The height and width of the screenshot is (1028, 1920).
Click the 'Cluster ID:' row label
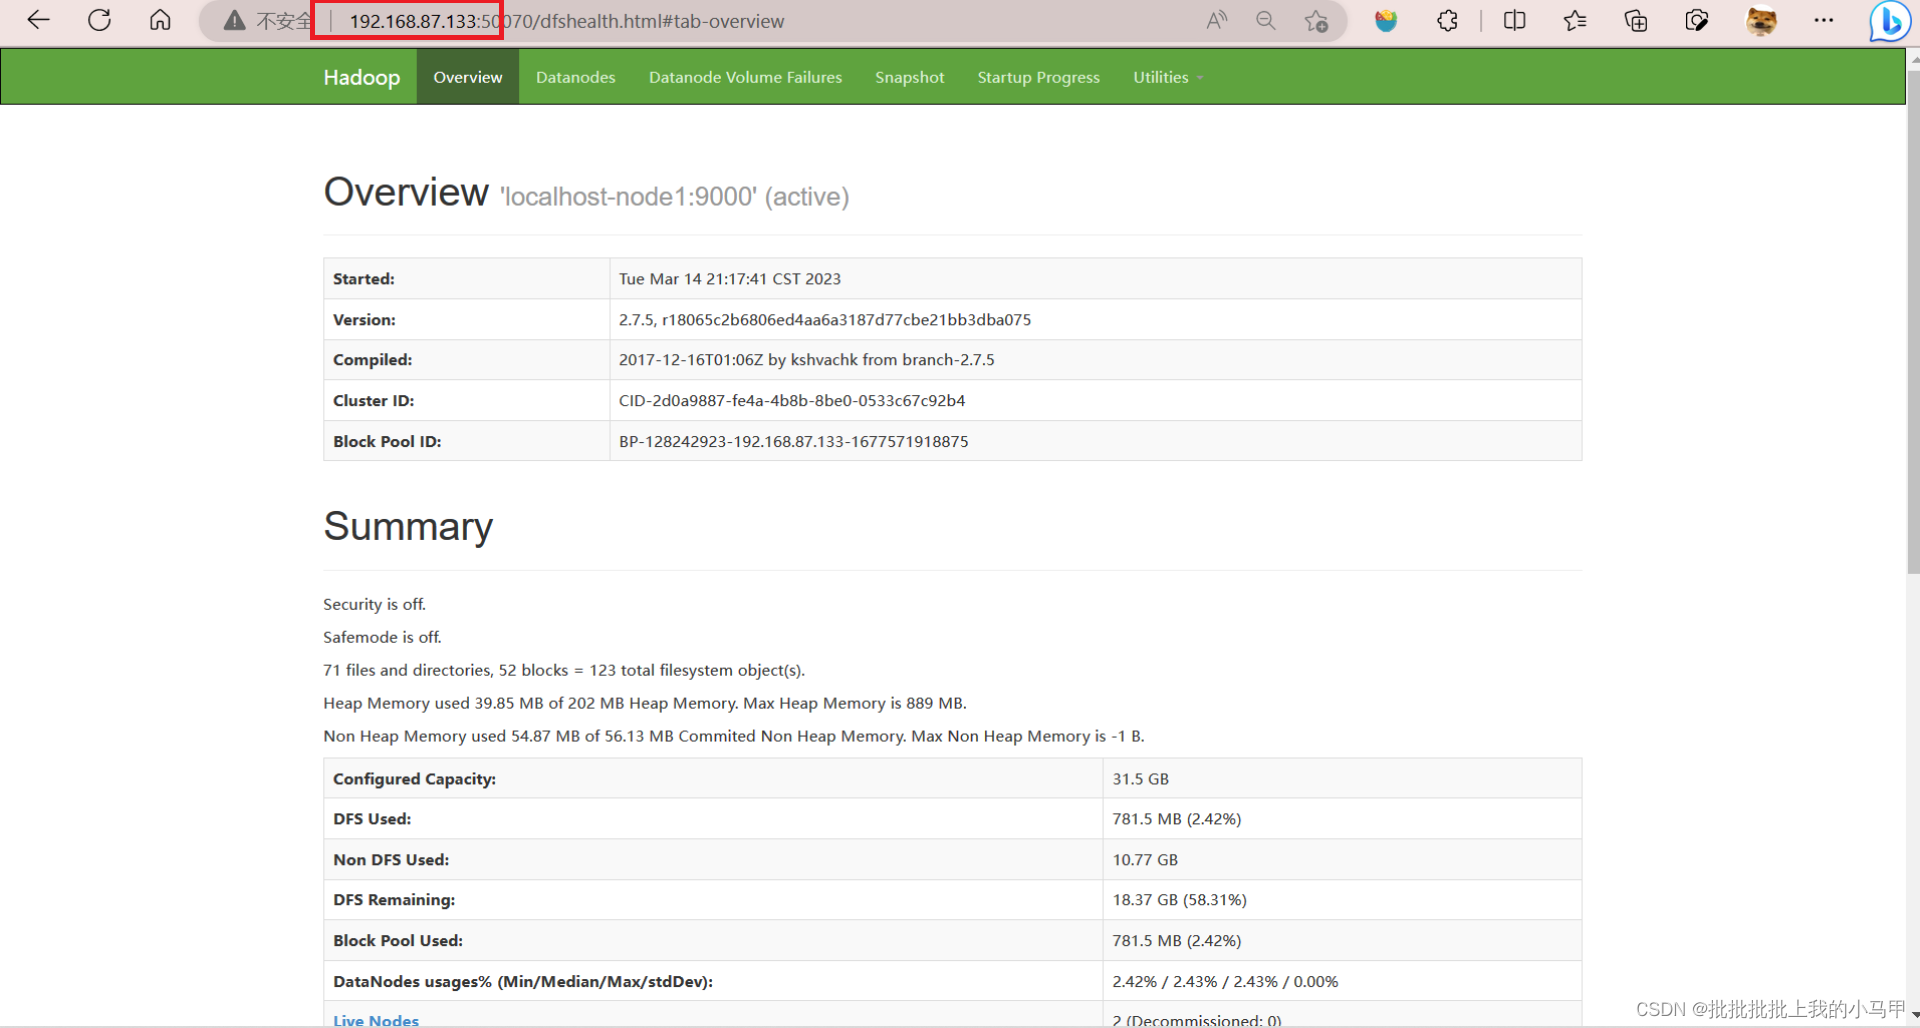(373, 401)
